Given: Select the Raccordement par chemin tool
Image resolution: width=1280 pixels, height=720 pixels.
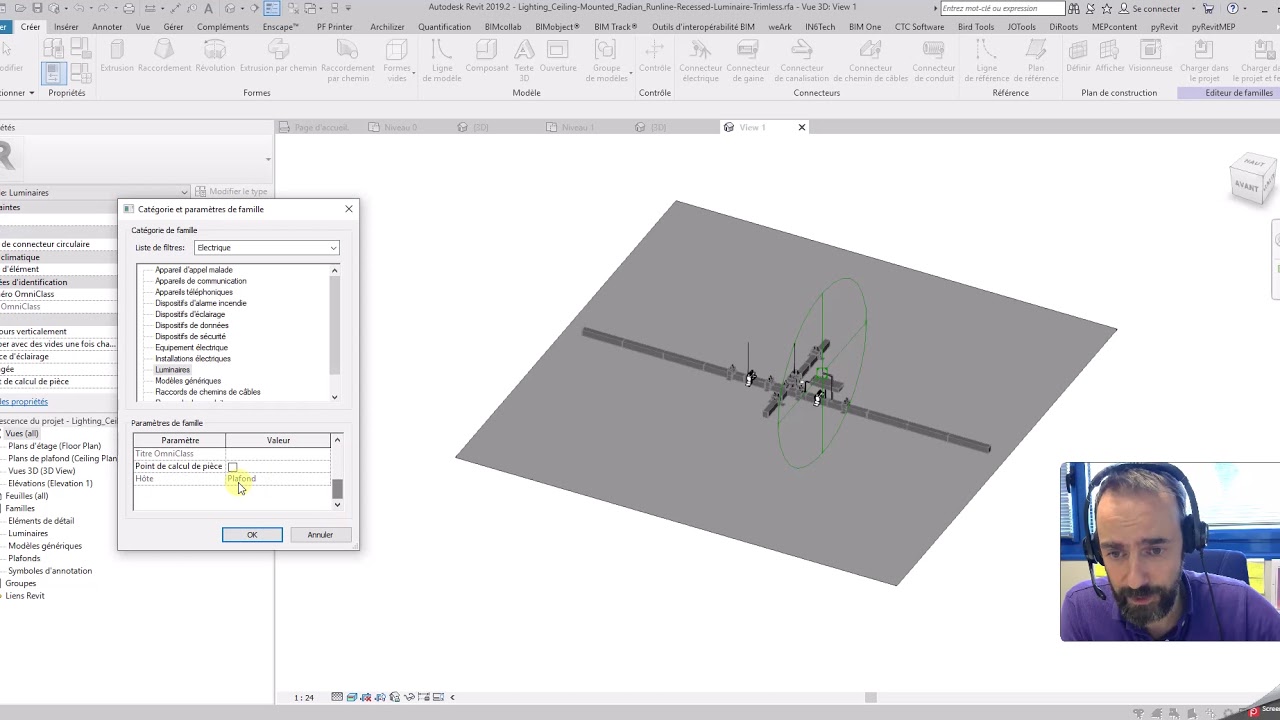Looking at the screenshot, I should click(x=348, y=60).
